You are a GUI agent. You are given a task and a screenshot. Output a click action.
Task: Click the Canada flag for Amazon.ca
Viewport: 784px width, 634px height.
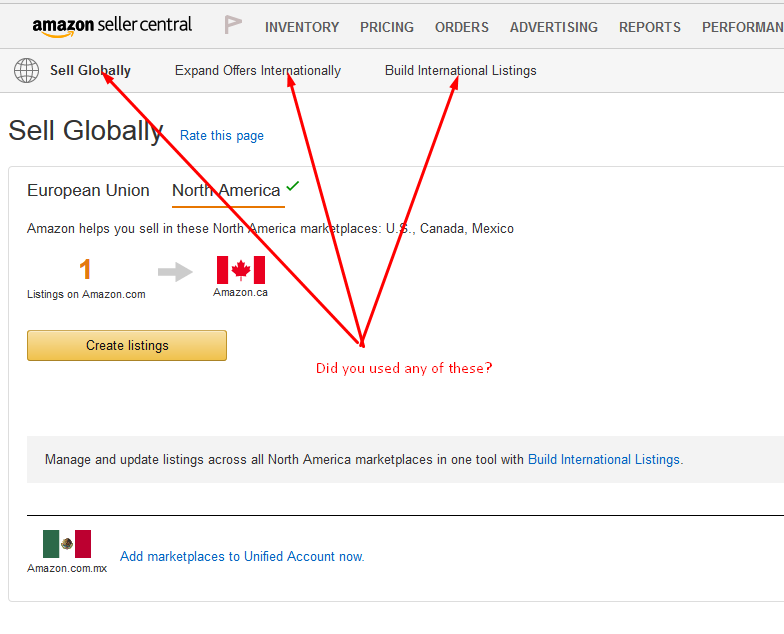coord(240,270)
